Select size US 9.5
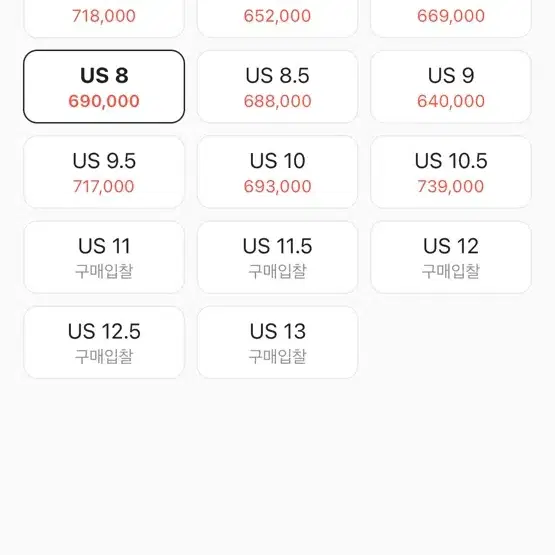This screenshot has width=555, height=555. pyautogui.click(x=104, y=172)
